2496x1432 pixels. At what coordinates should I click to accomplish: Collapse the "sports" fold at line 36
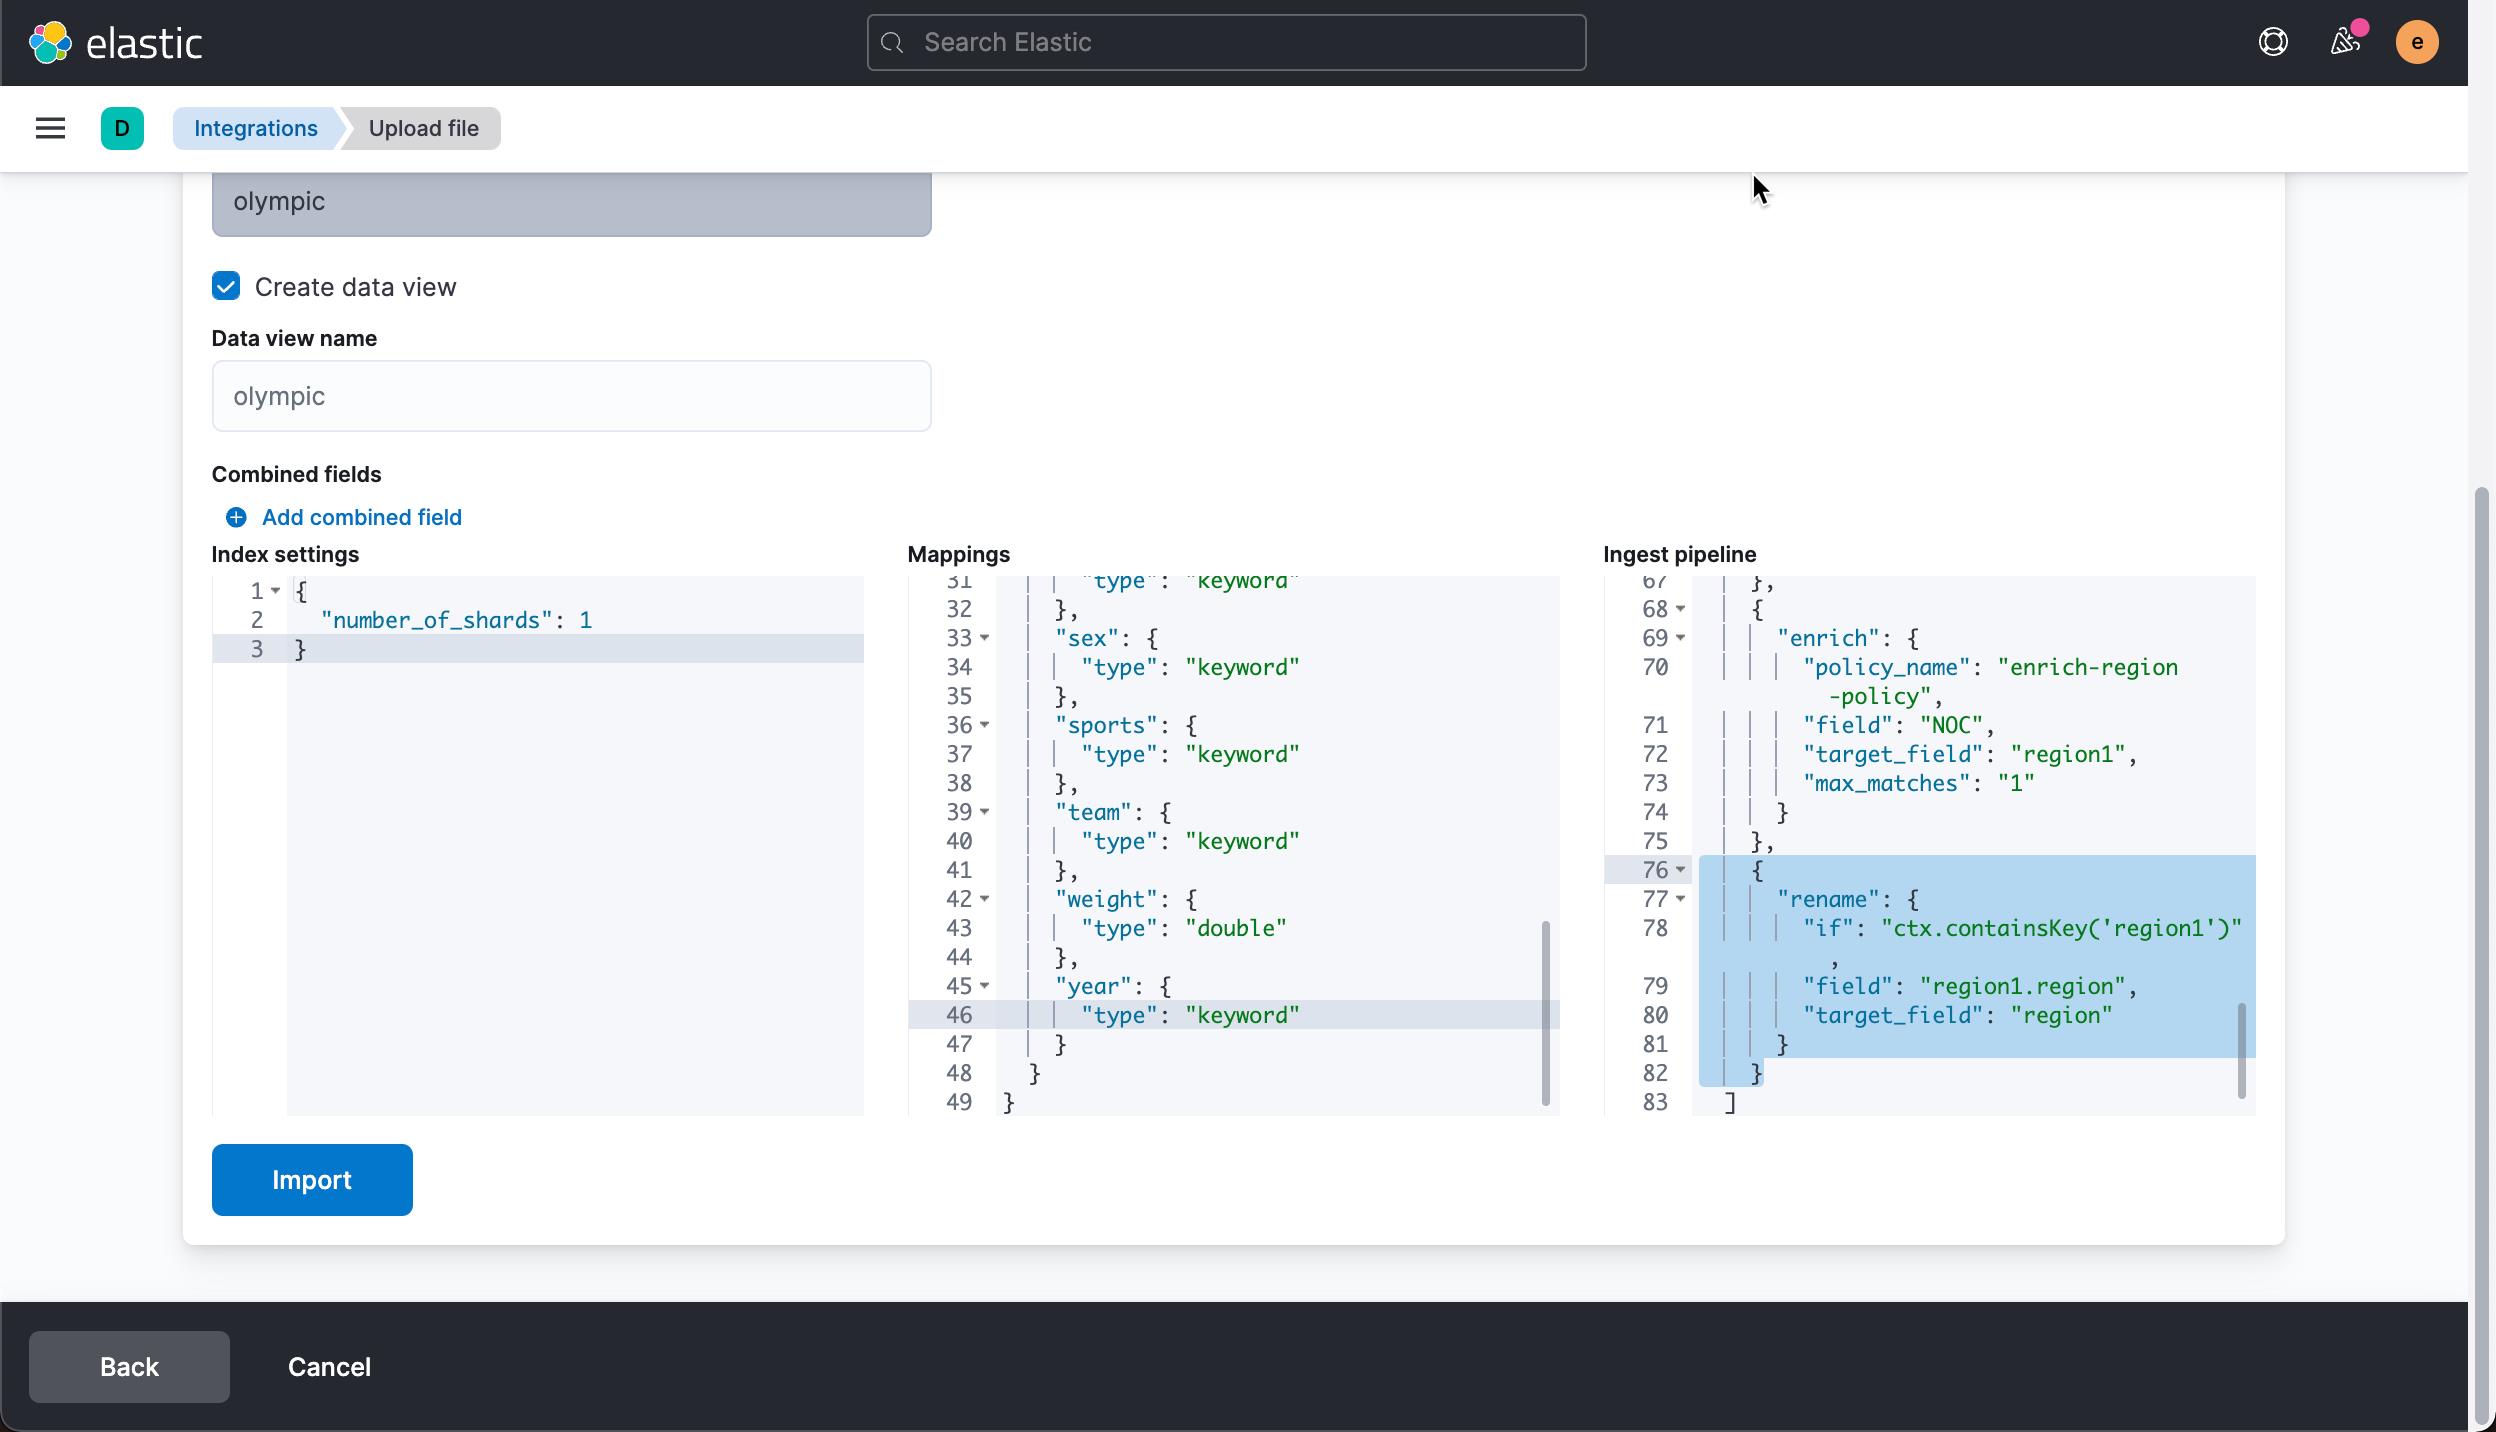[984, 725]
